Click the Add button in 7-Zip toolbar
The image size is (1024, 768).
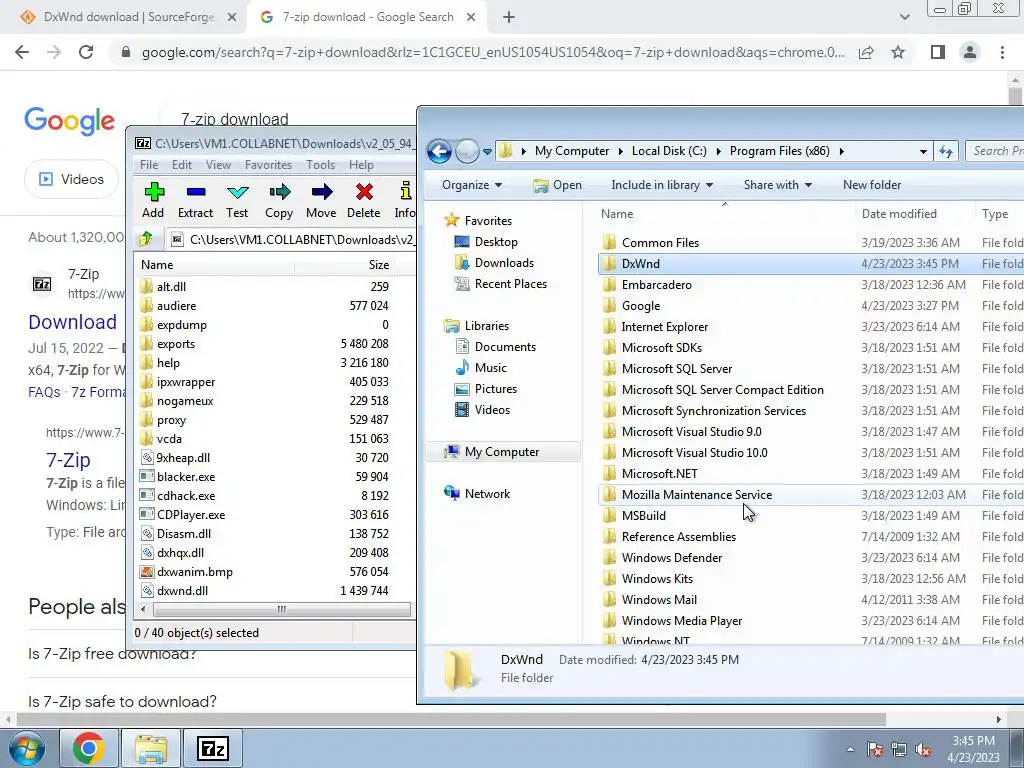coord(153,200)
